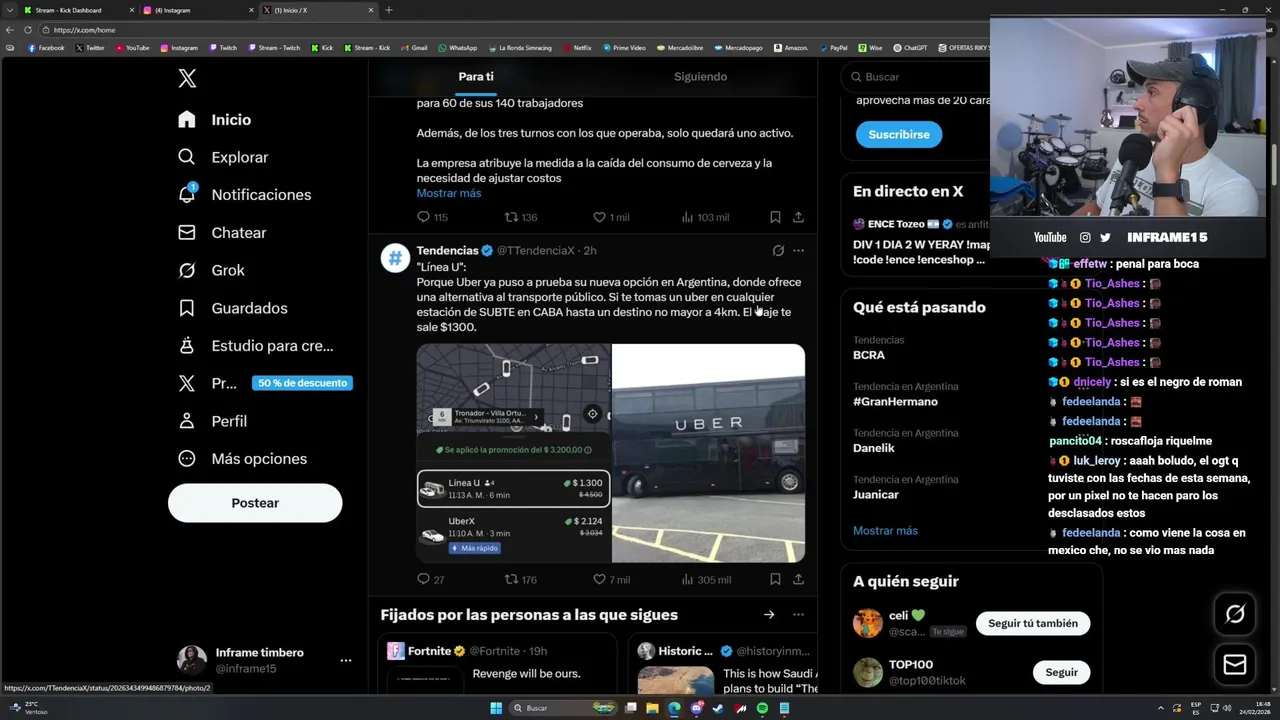Open Guardados in the sidebar
Screen dimensions: 1280x720
coord(232,308)
